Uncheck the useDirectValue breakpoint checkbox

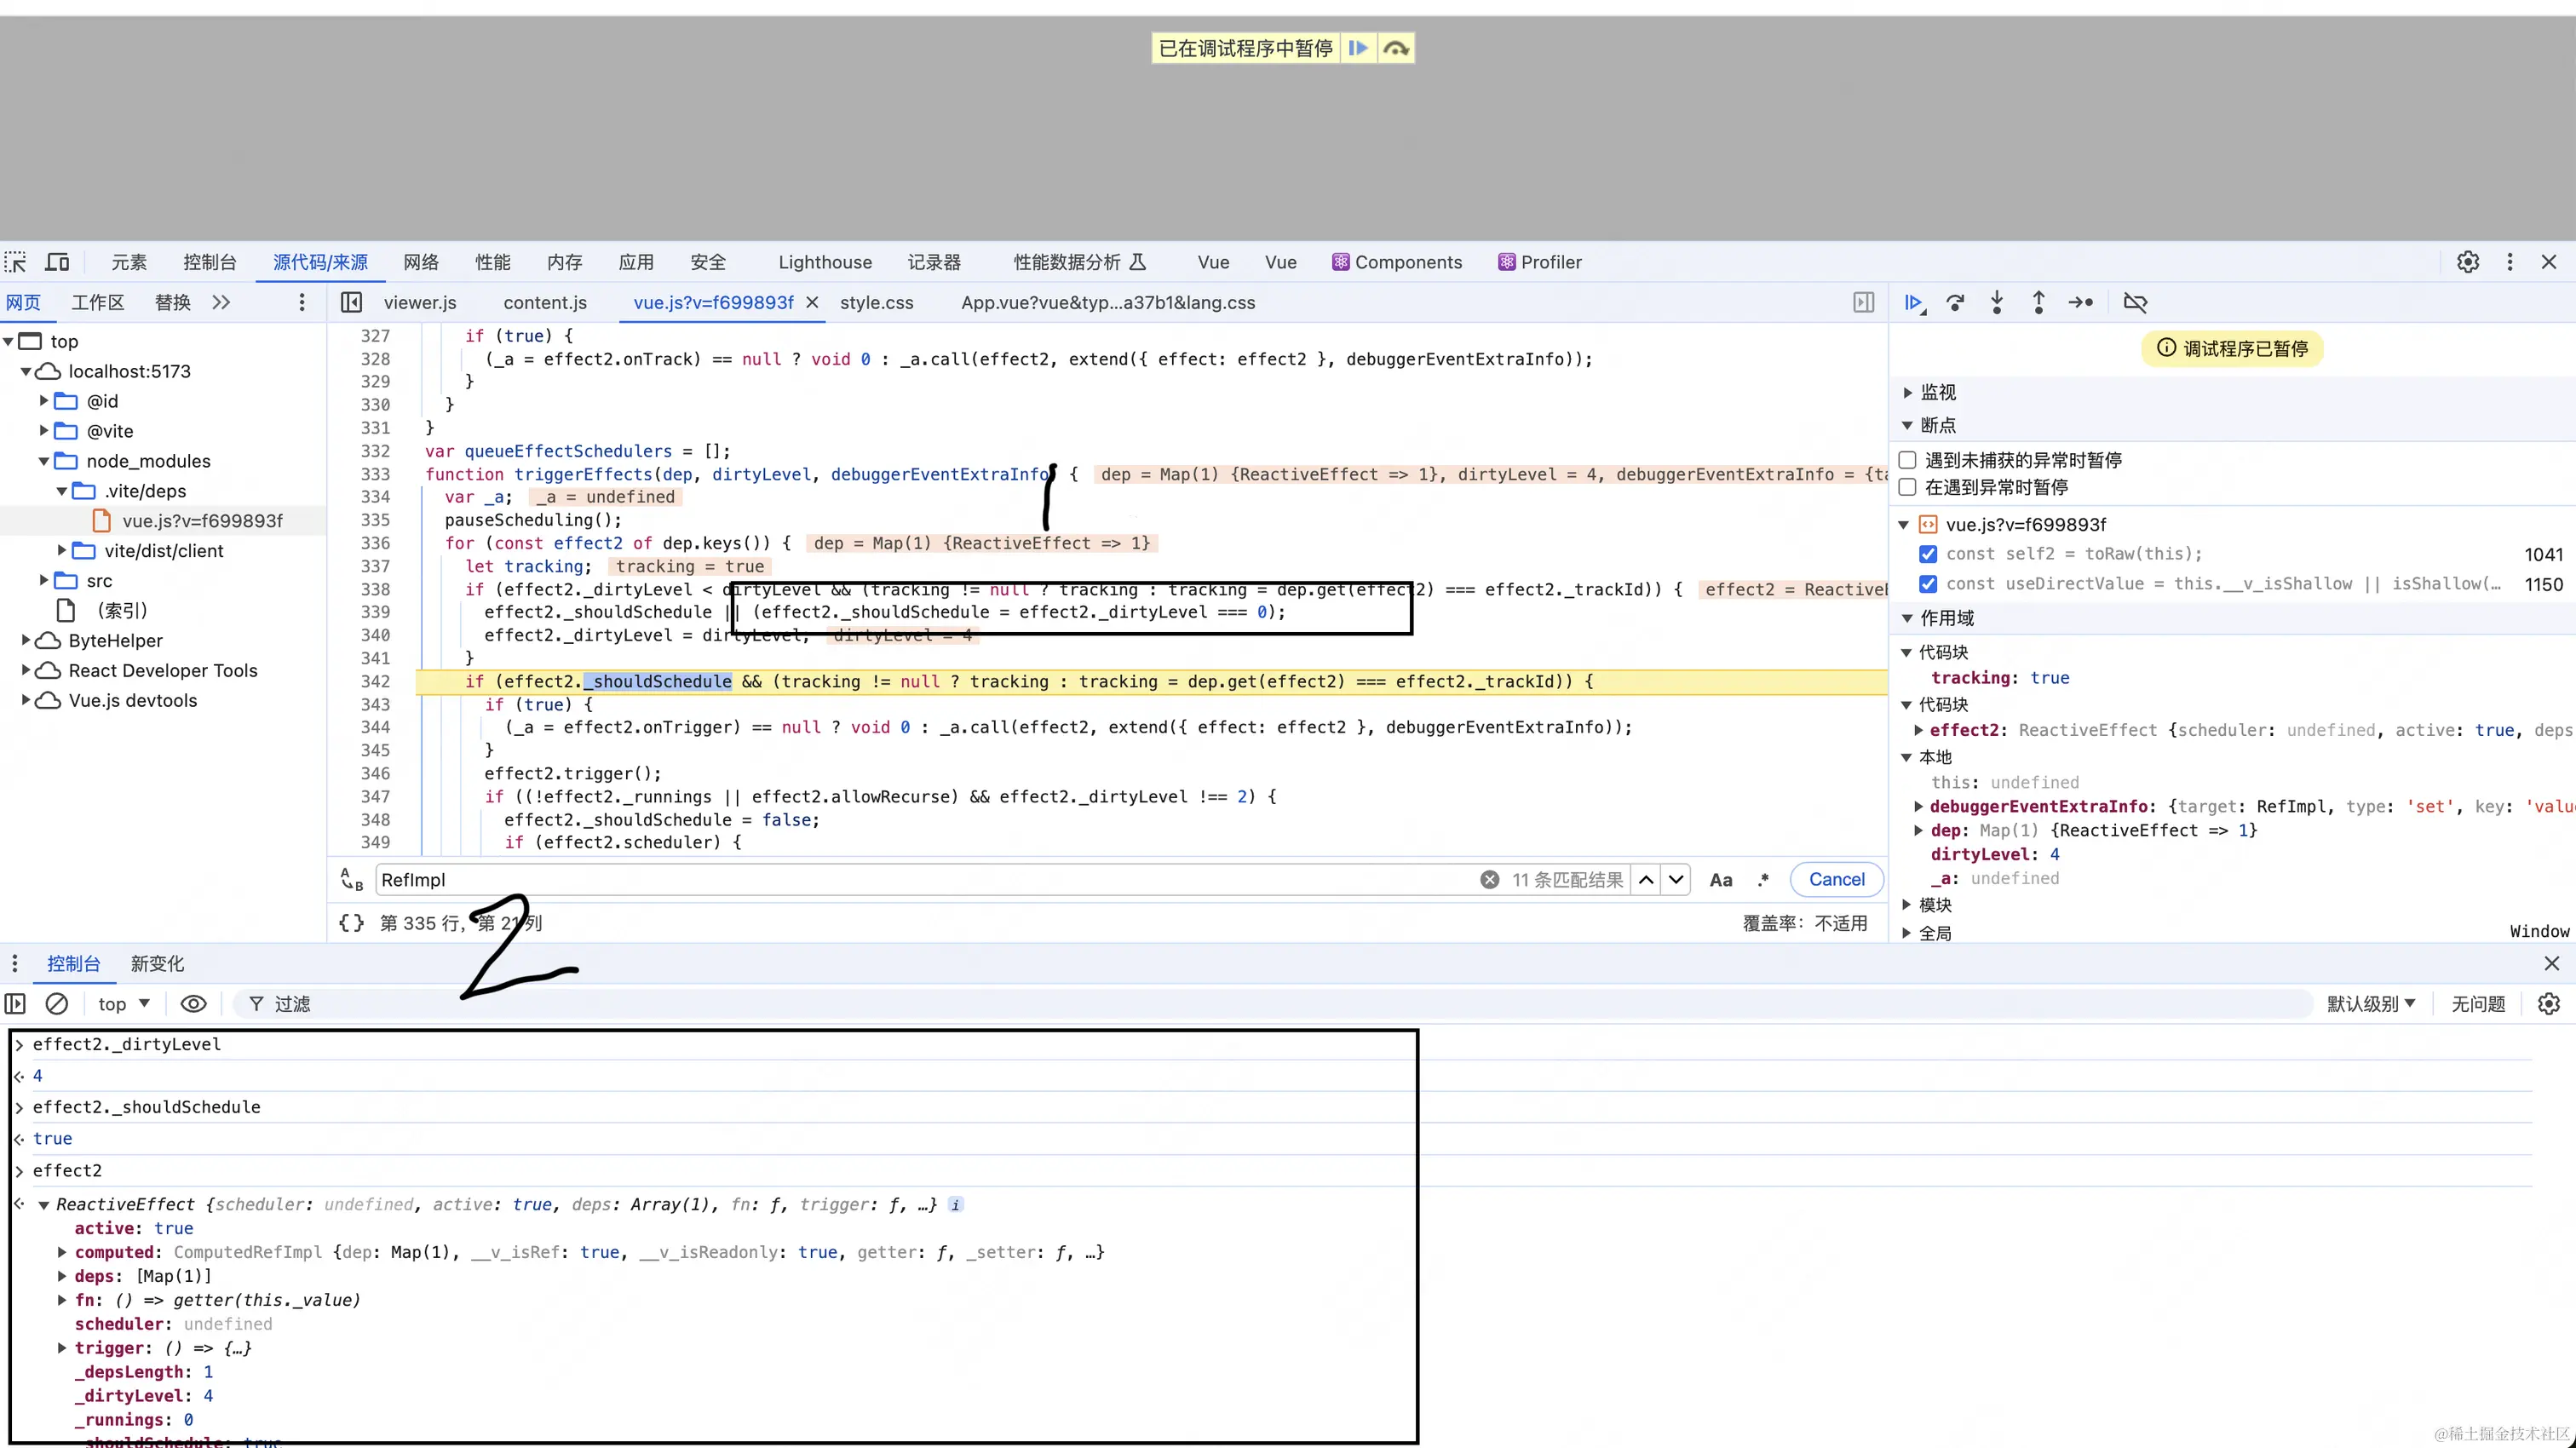[x=1928, y=584]
